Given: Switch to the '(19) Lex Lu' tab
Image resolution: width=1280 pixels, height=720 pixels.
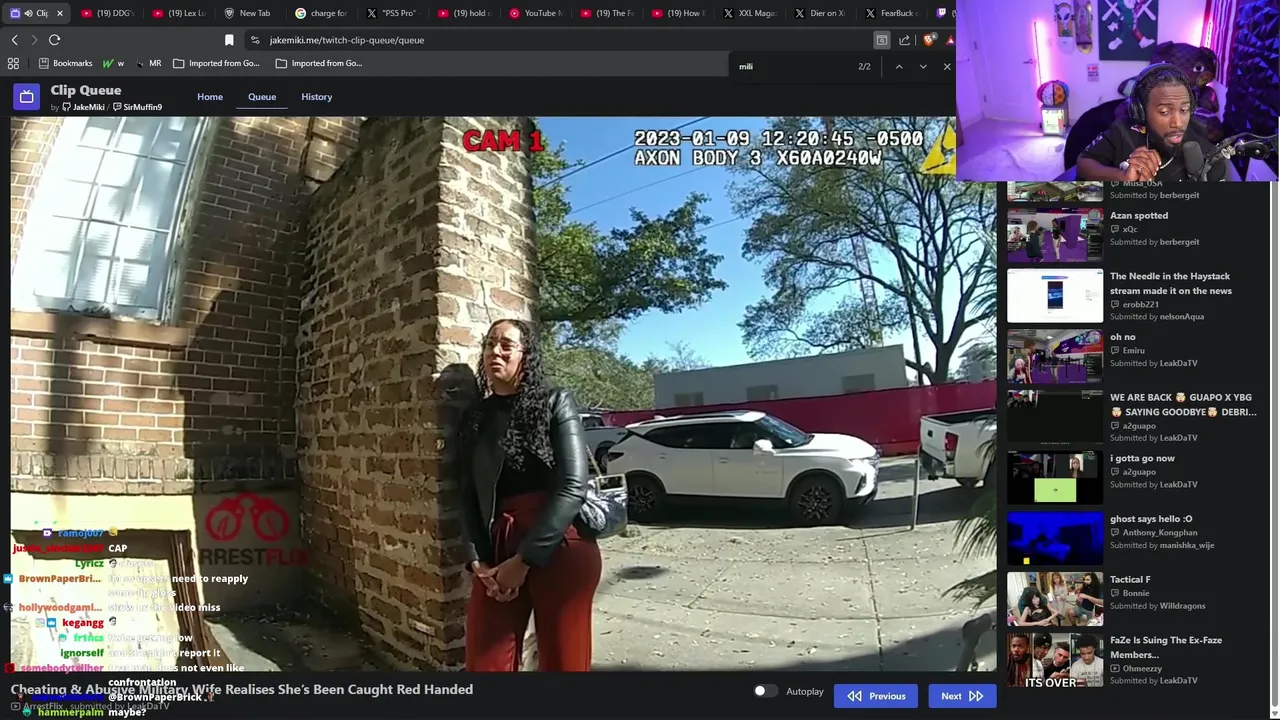Looking at the screenshot, I should pyautogui.click(x=178, y=13).
